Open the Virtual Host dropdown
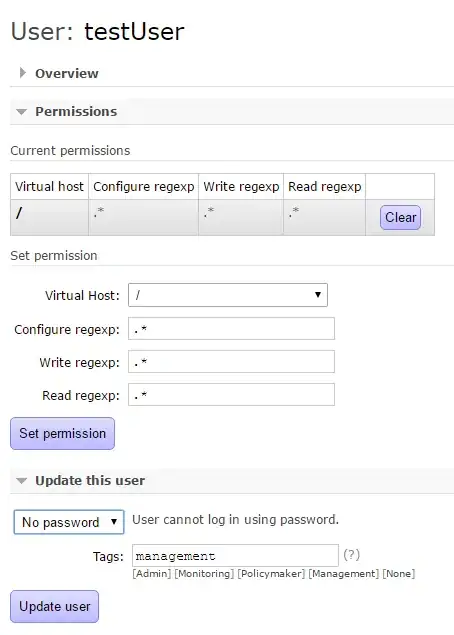454x635 pixels. tap(228, 295)
